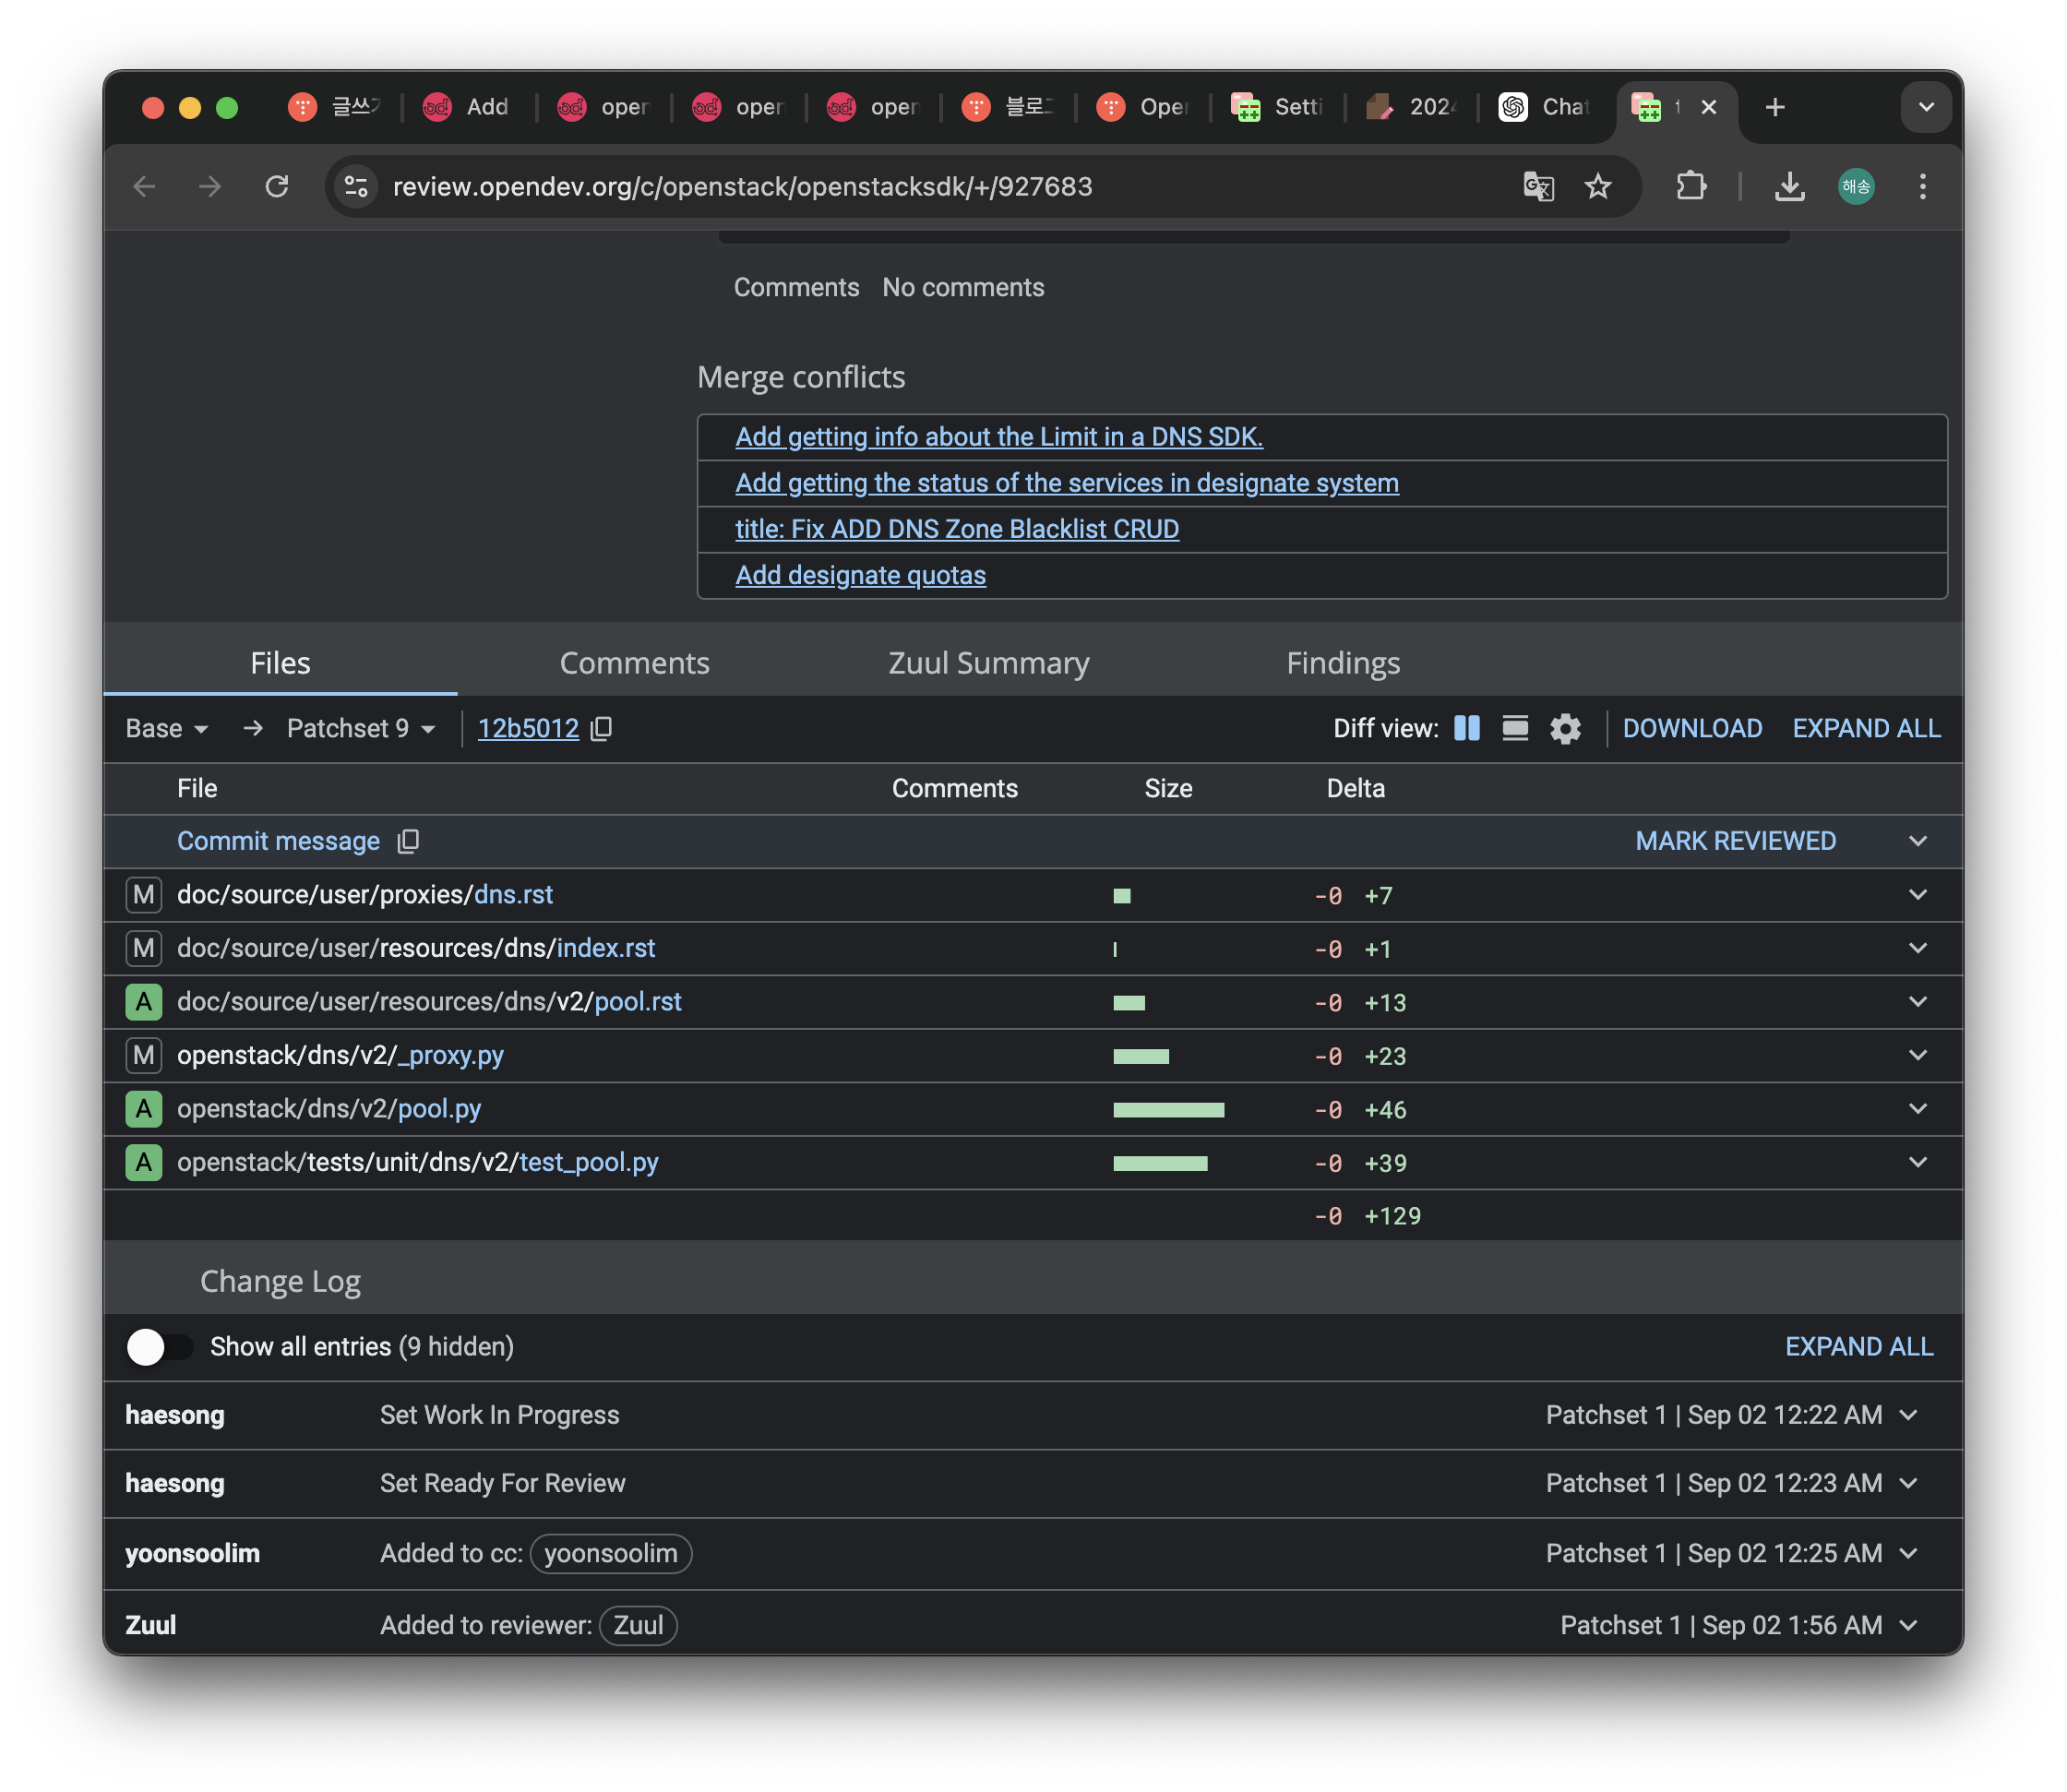2067x1792 pixels.
Task: Click MARK REVIEWED for commit message
Action: [1735, 842]
